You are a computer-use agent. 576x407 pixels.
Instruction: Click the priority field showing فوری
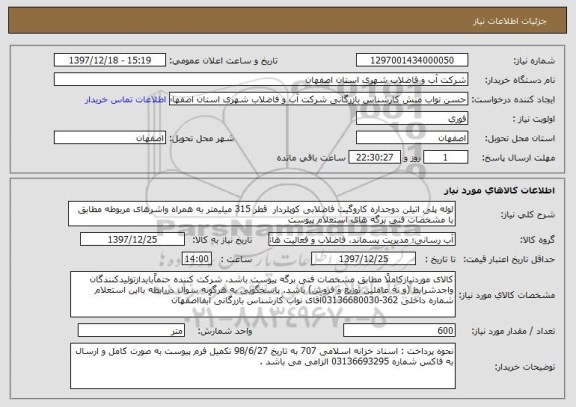[x=412, y=119]
